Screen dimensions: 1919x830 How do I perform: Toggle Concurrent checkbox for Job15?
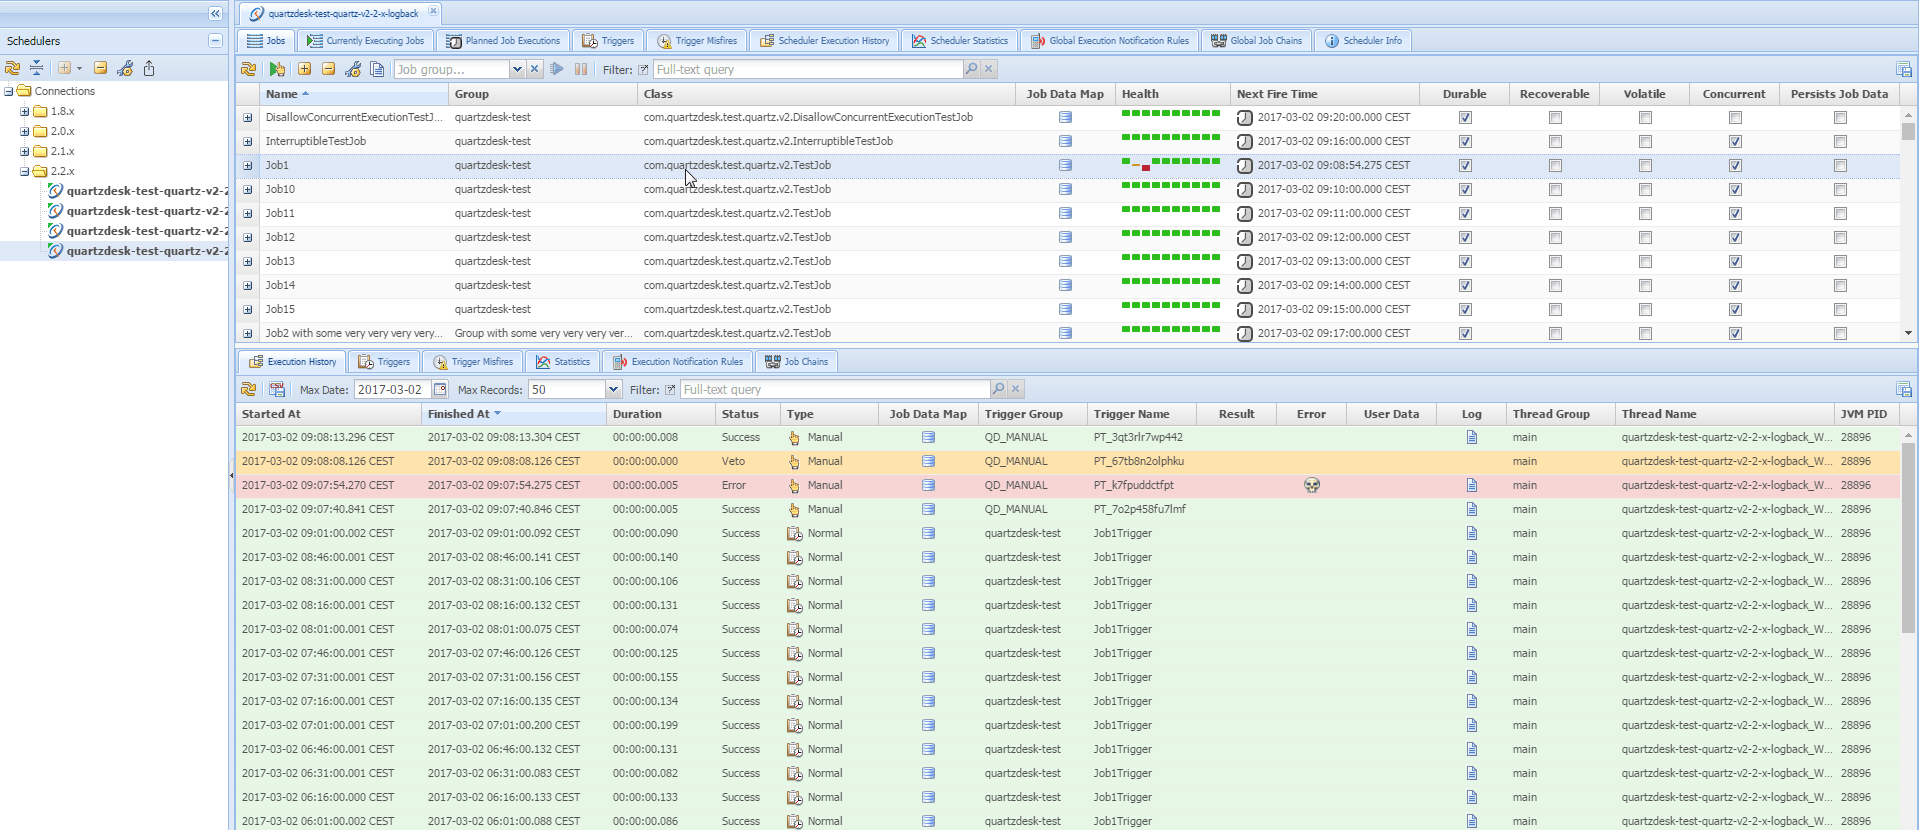[x=1735, y=310]
